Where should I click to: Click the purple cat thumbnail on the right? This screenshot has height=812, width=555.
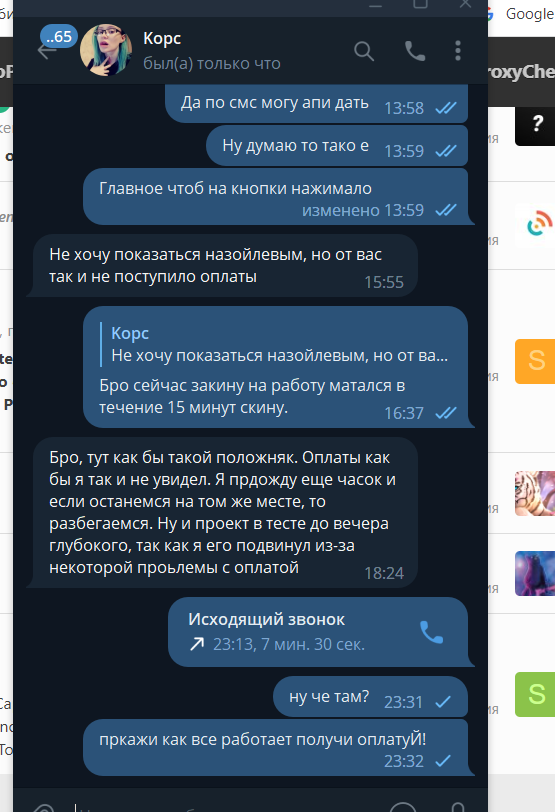[535, 573]
